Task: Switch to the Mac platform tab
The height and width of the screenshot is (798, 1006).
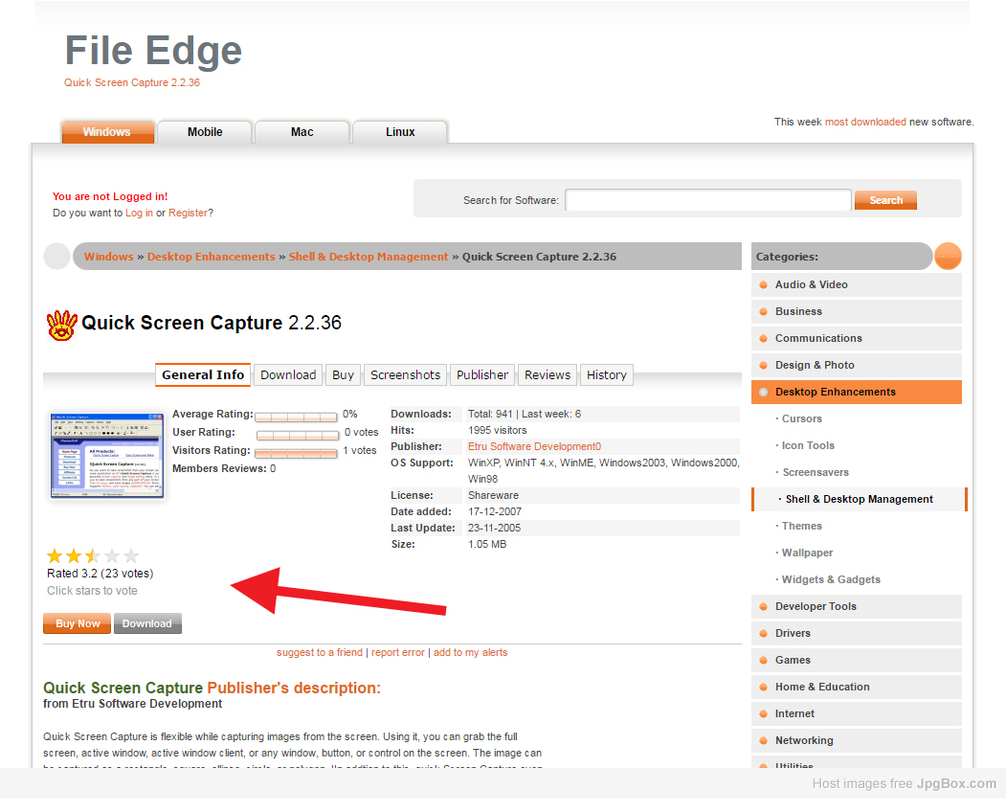Action: pyautogui.click(x=302, y=132)
